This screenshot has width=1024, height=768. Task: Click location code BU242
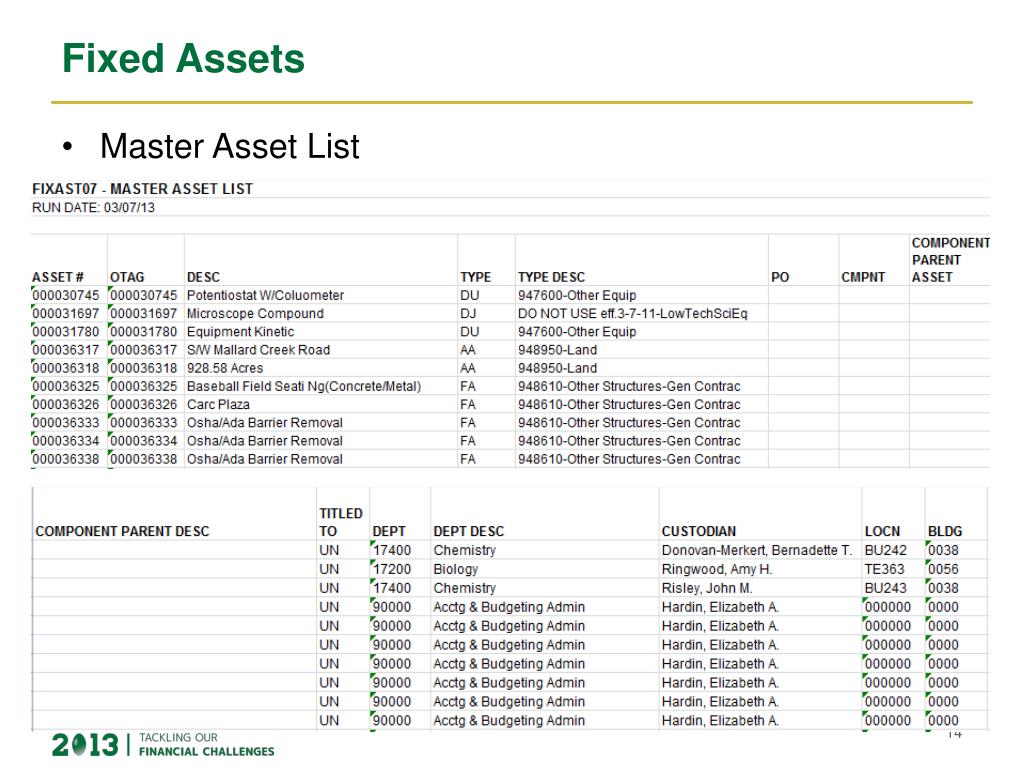(886, 551)
